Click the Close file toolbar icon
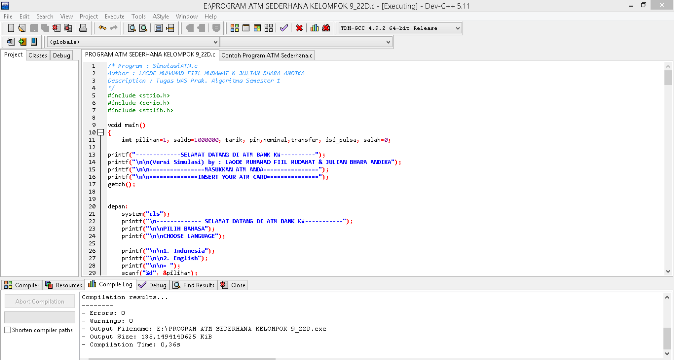 (56, 28)
